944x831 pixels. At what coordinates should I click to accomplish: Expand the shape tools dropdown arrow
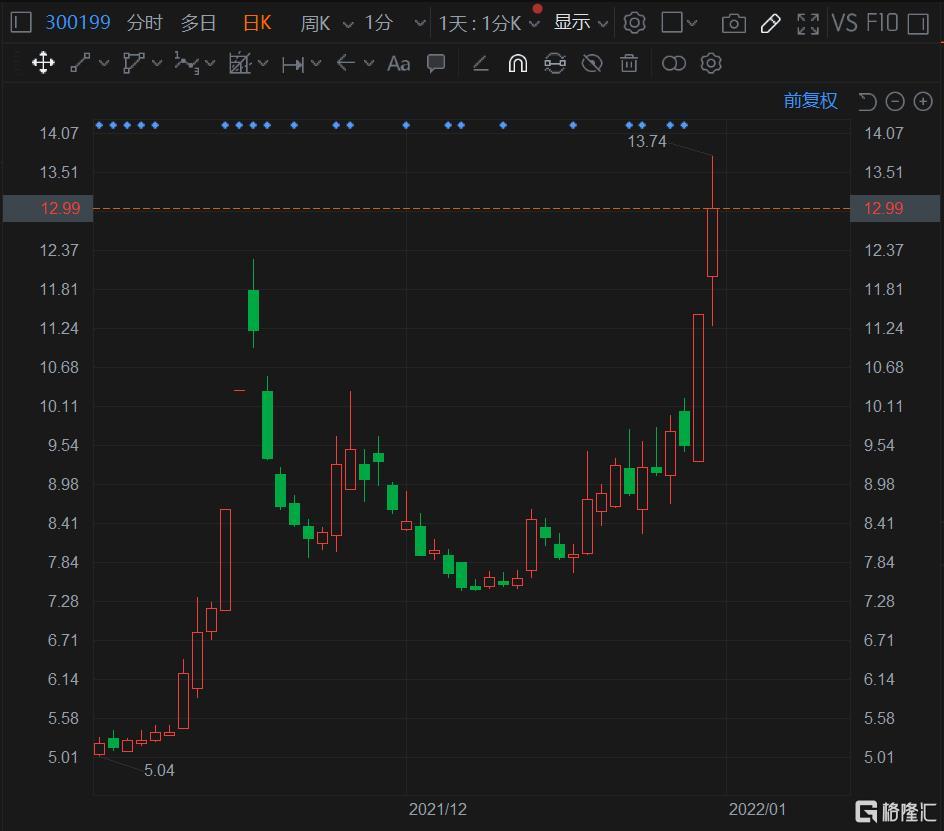tap(157, 63)
